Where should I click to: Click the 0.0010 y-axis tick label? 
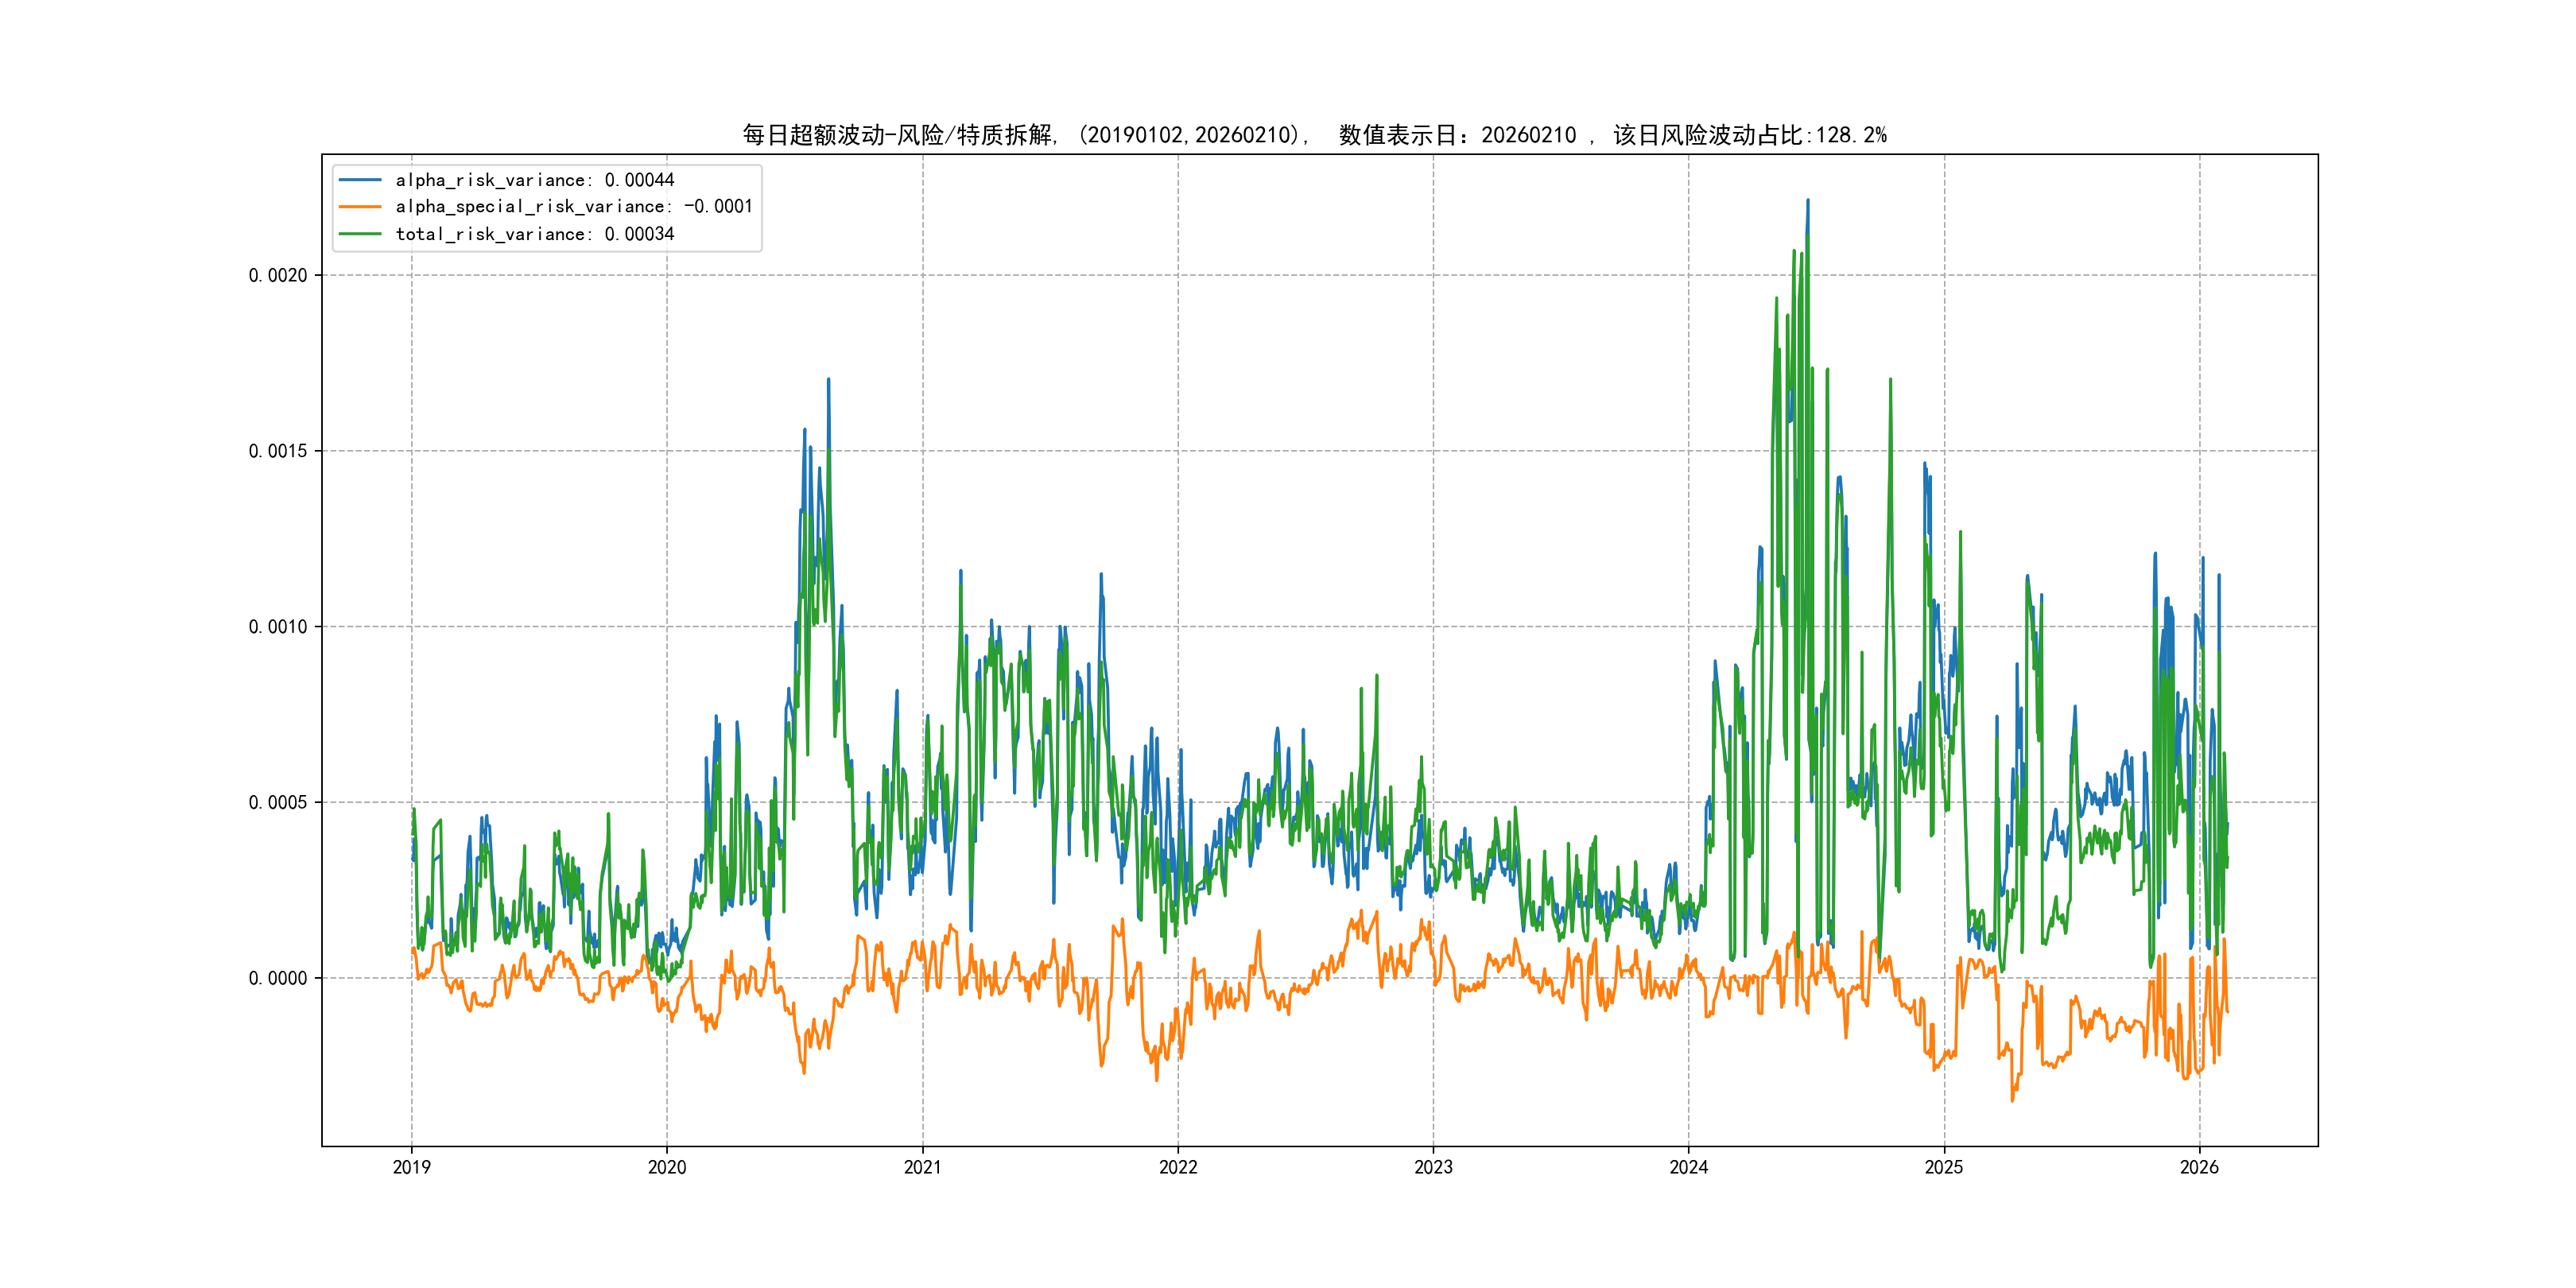coord(278,627)
